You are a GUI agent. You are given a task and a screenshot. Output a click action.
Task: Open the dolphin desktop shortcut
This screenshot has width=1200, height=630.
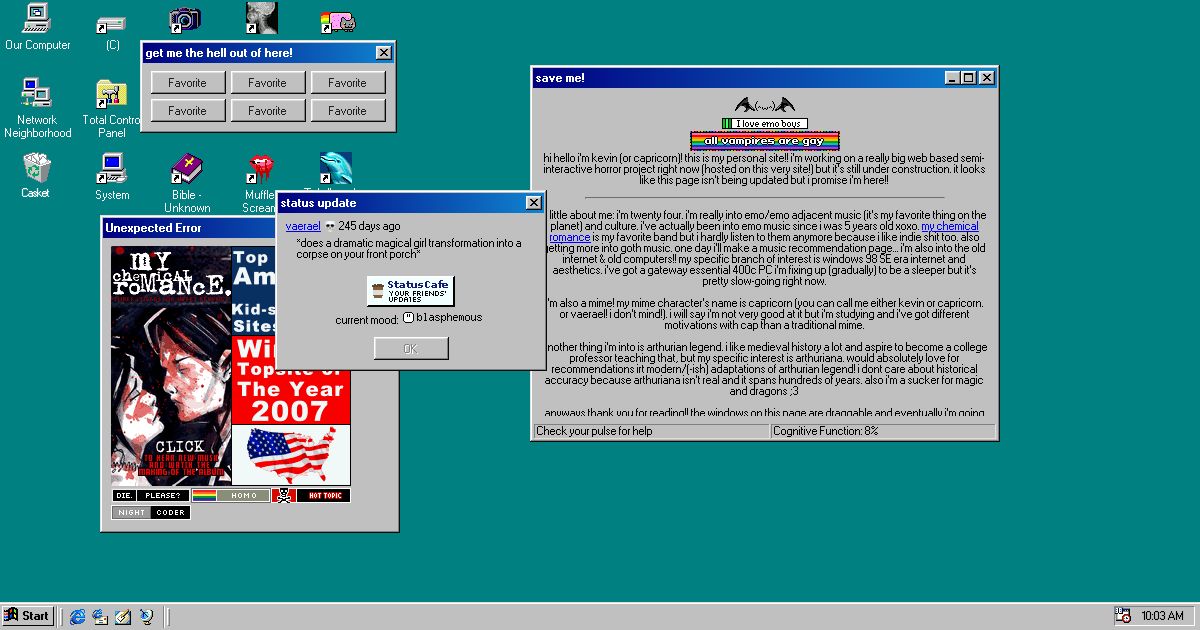click(x=335, y=170)
